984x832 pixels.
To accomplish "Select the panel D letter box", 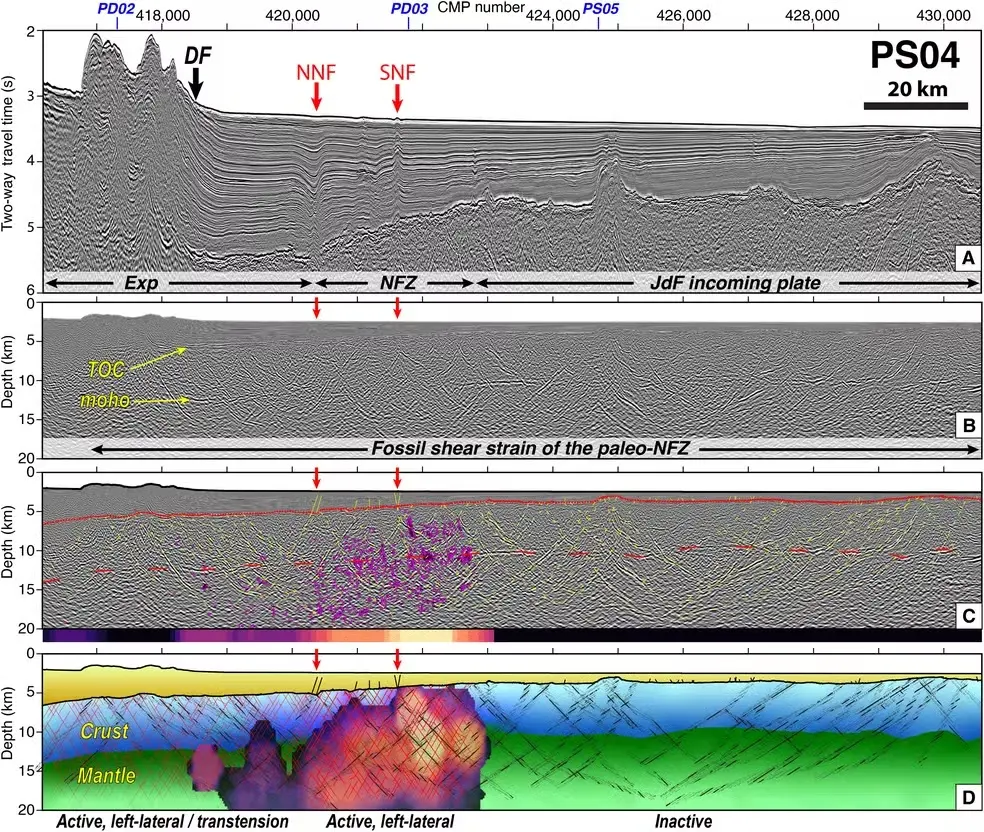I will point(966,796).
